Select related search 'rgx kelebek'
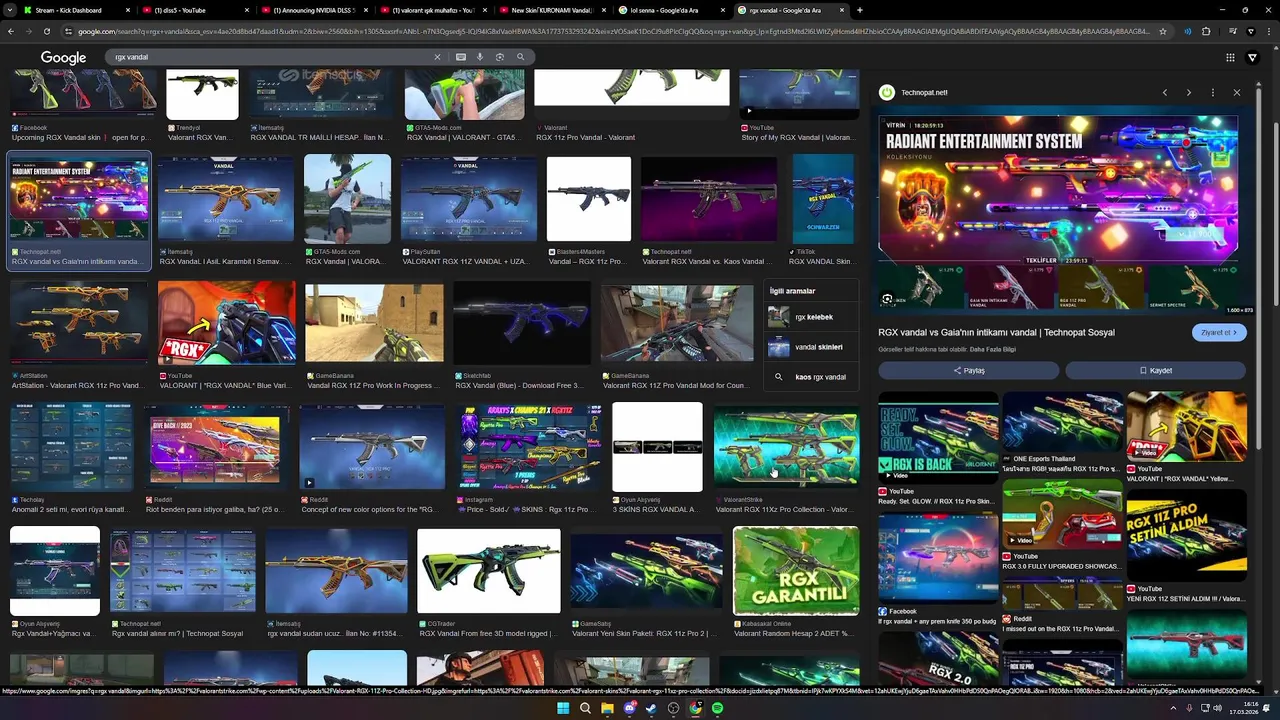Image resolution: width=1280 pixels, height=720 pixels. (811, 317)
